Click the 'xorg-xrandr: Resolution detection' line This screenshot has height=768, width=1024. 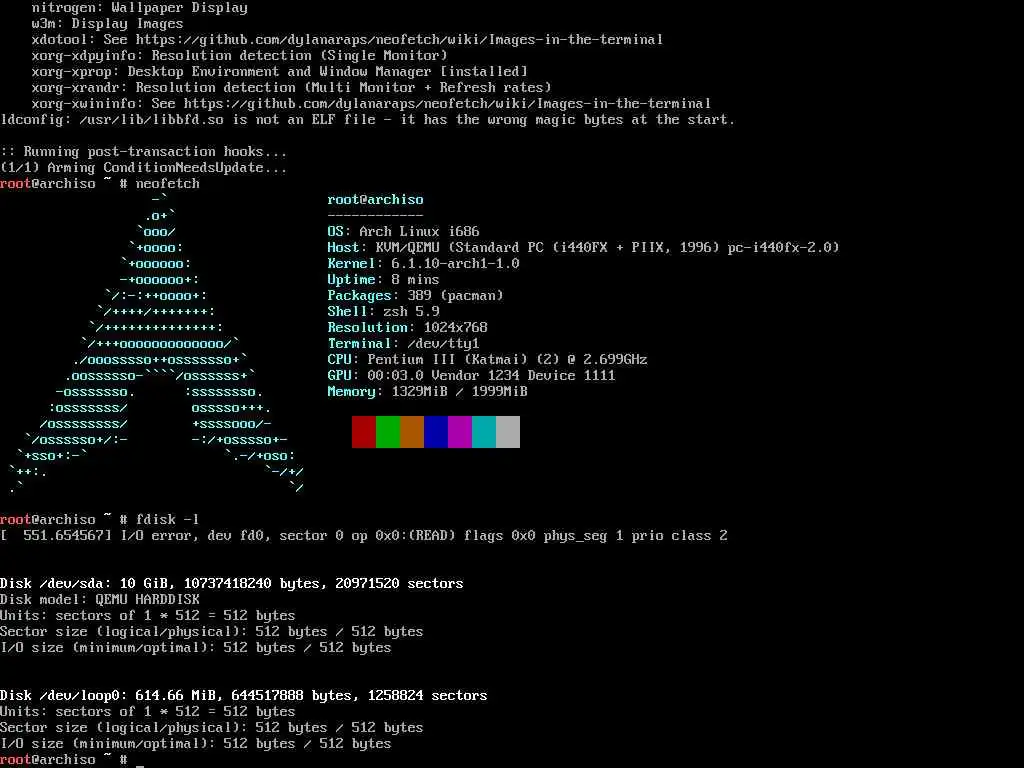click(292, 88)
